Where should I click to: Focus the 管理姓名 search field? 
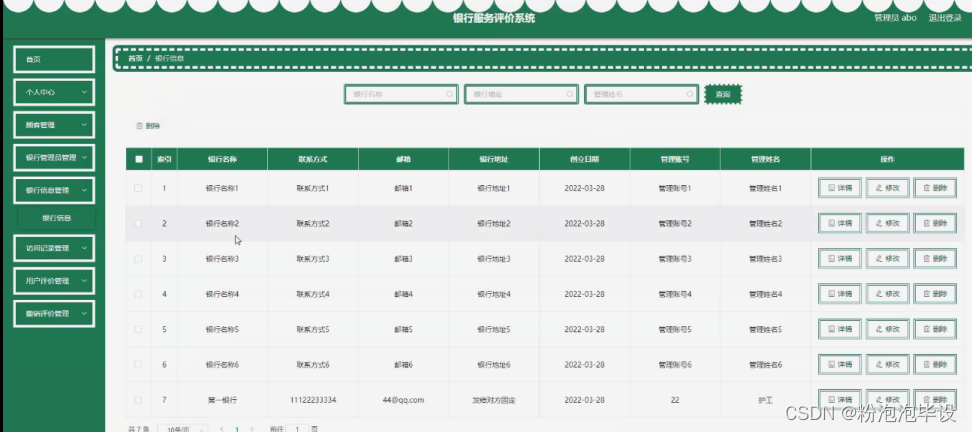642,94
